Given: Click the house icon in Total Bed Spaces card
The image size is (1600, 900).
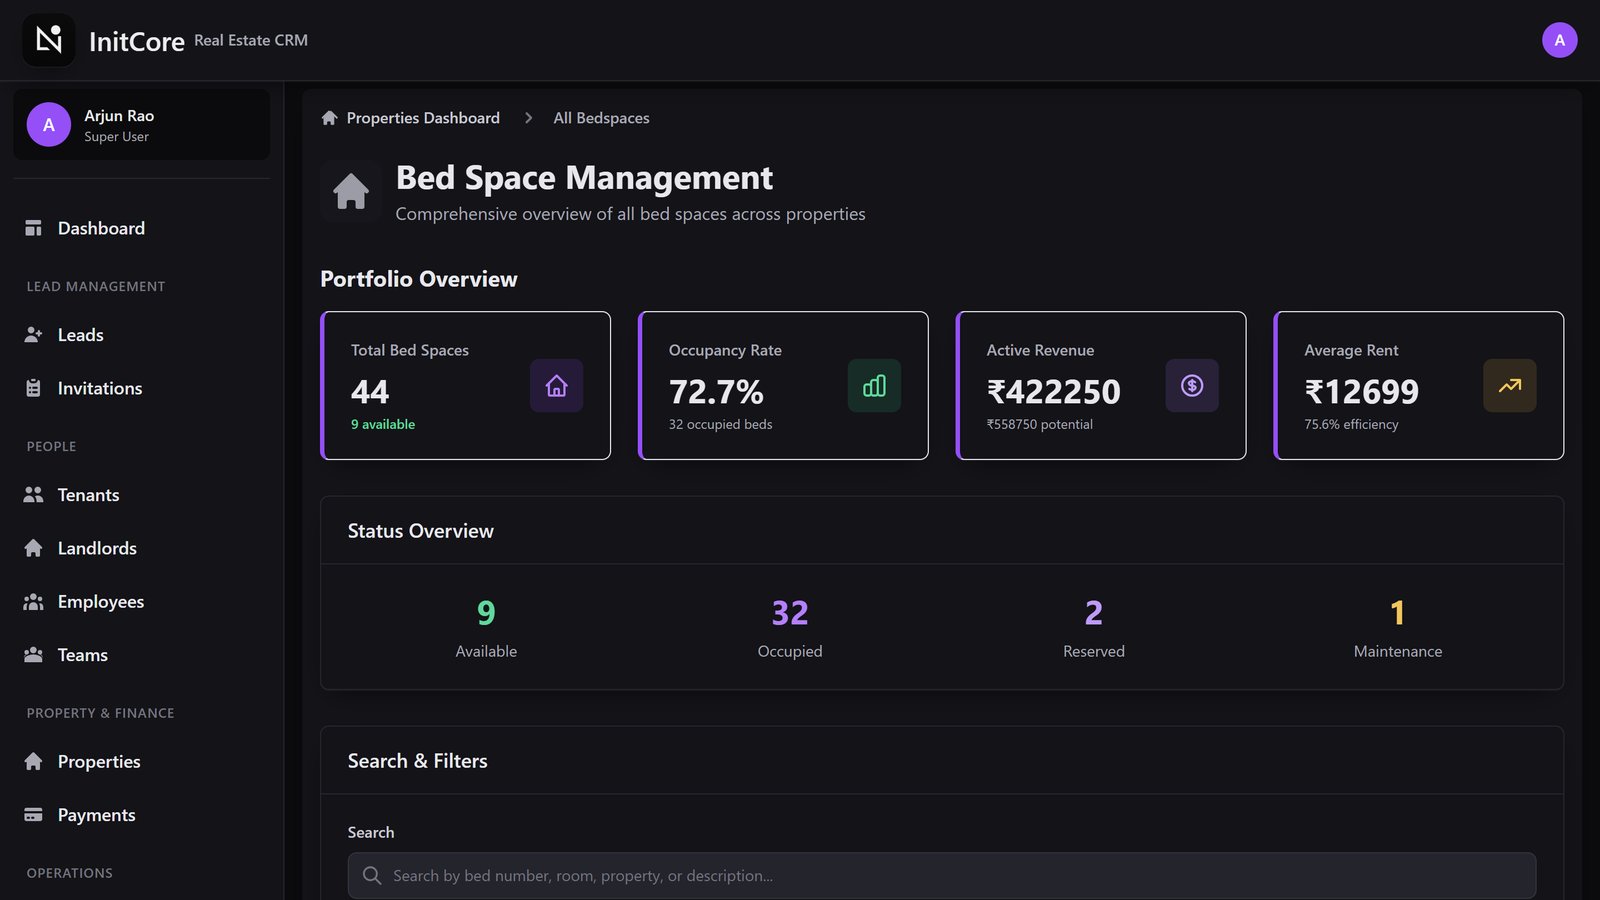Looking at the screenshot, I should click(557, 386).
